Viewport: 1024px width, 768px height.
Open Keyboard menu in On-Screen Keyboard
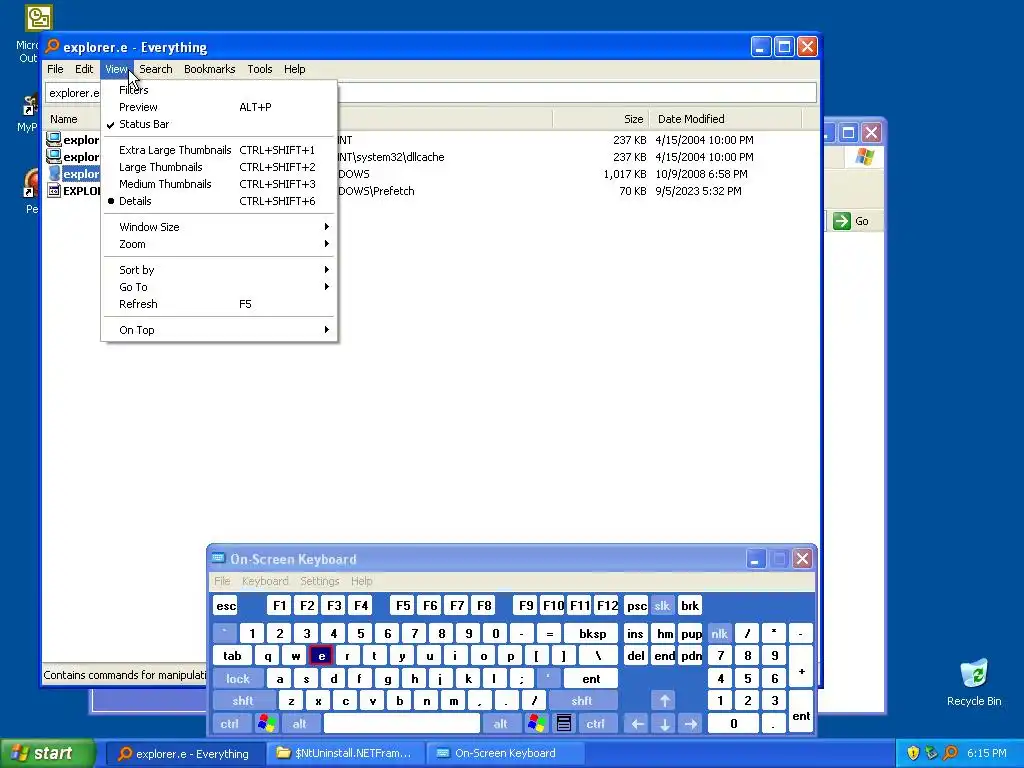pyautogui.click(x=265, y=581)
